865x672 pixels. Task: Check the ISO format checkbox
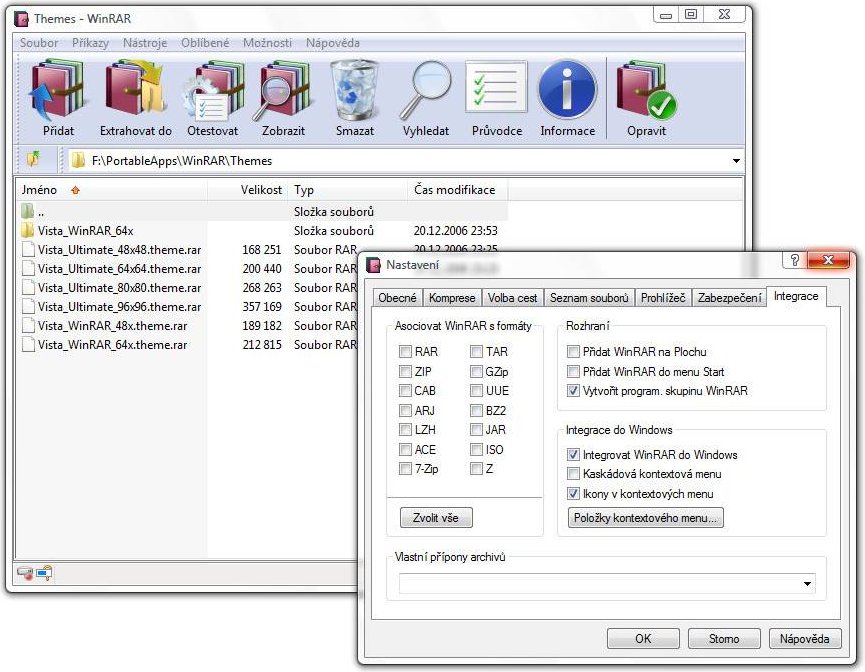[477, 450]
